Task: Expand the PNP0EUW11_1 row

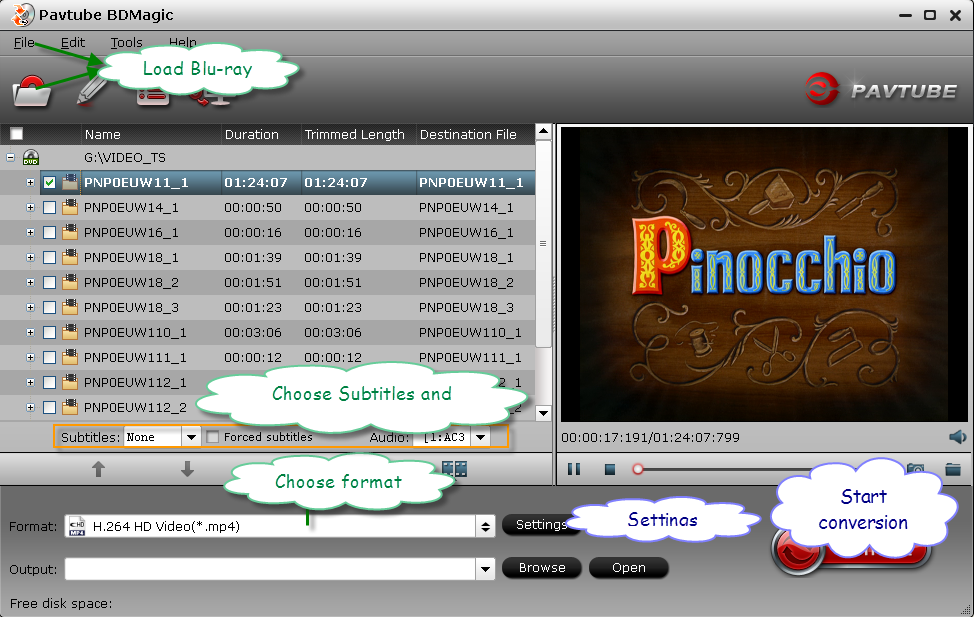Action: (x=30, y=182)
